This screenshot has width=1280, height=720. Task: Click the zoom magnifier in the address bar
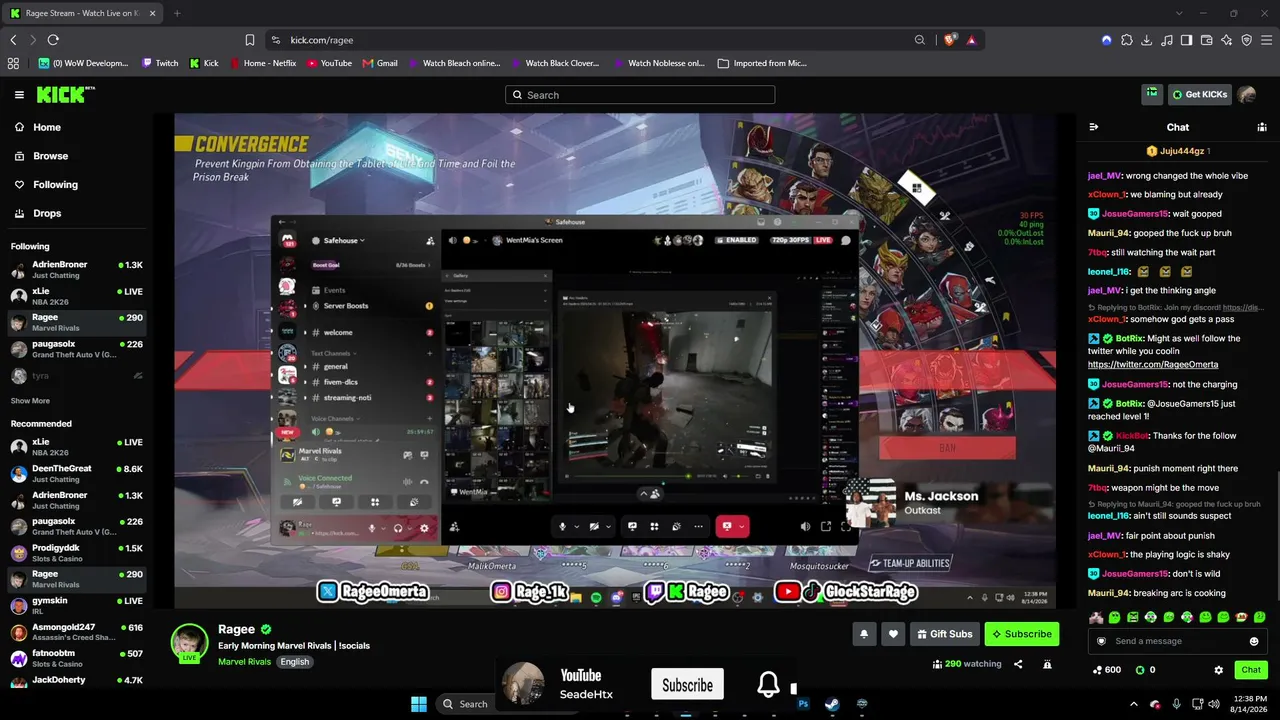(920, 40)
